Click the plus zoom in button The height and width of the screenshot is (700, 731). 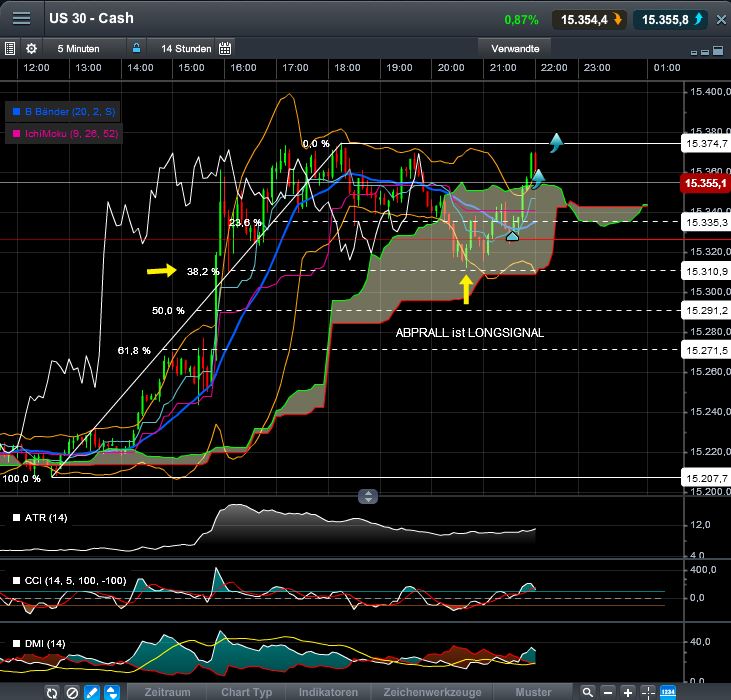pyautogui.click(x=628, y=693)
